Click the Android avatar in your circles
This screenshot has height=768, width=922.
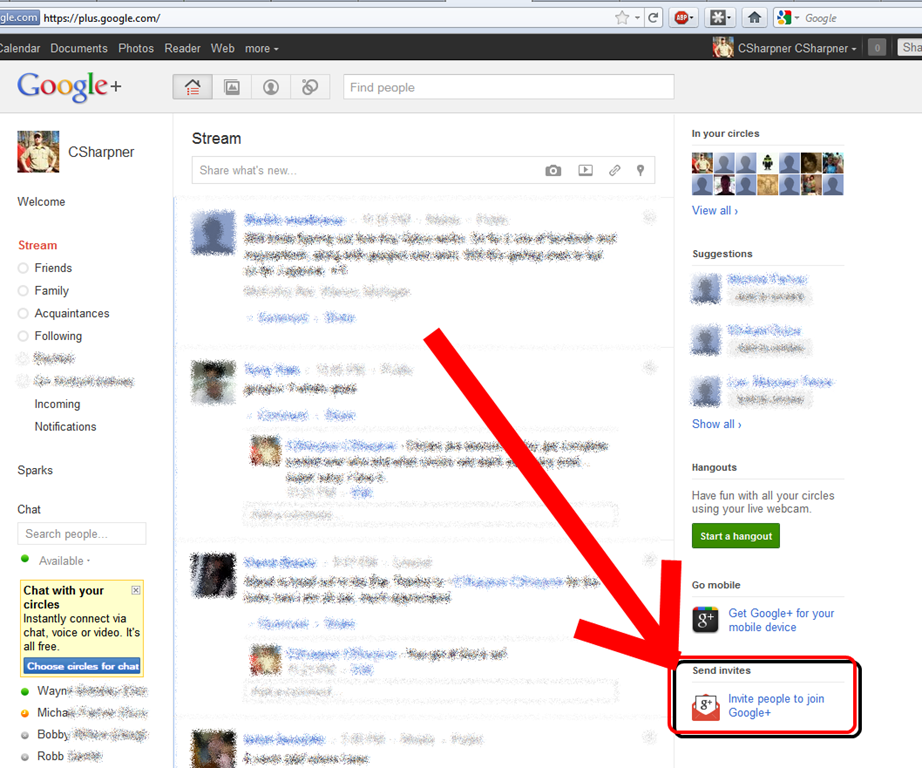767,163
